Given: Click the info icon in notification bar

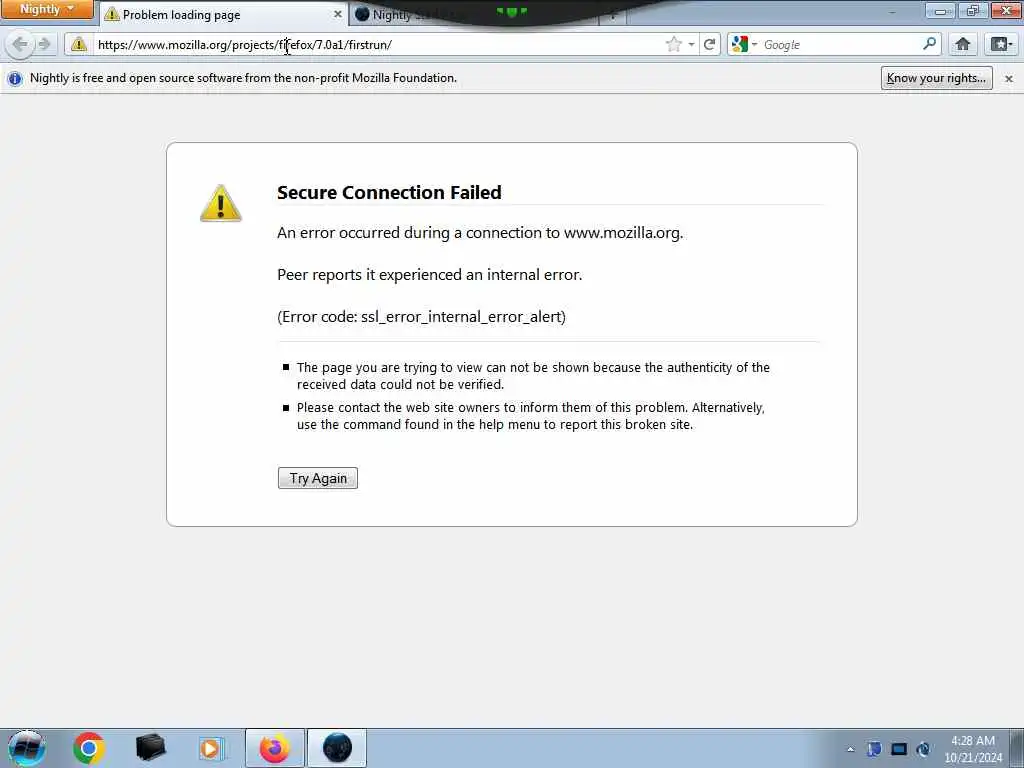Looking at the screenshot, I should tap(15, 78).
